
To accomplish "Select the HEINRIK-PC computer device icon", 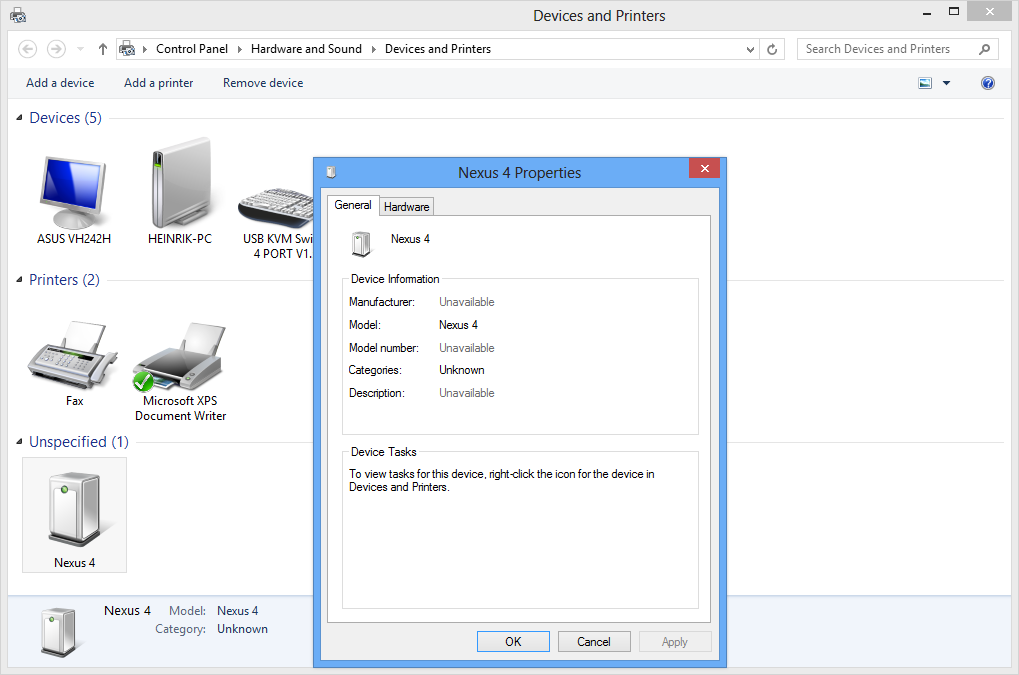I will (x=181, y=183).
